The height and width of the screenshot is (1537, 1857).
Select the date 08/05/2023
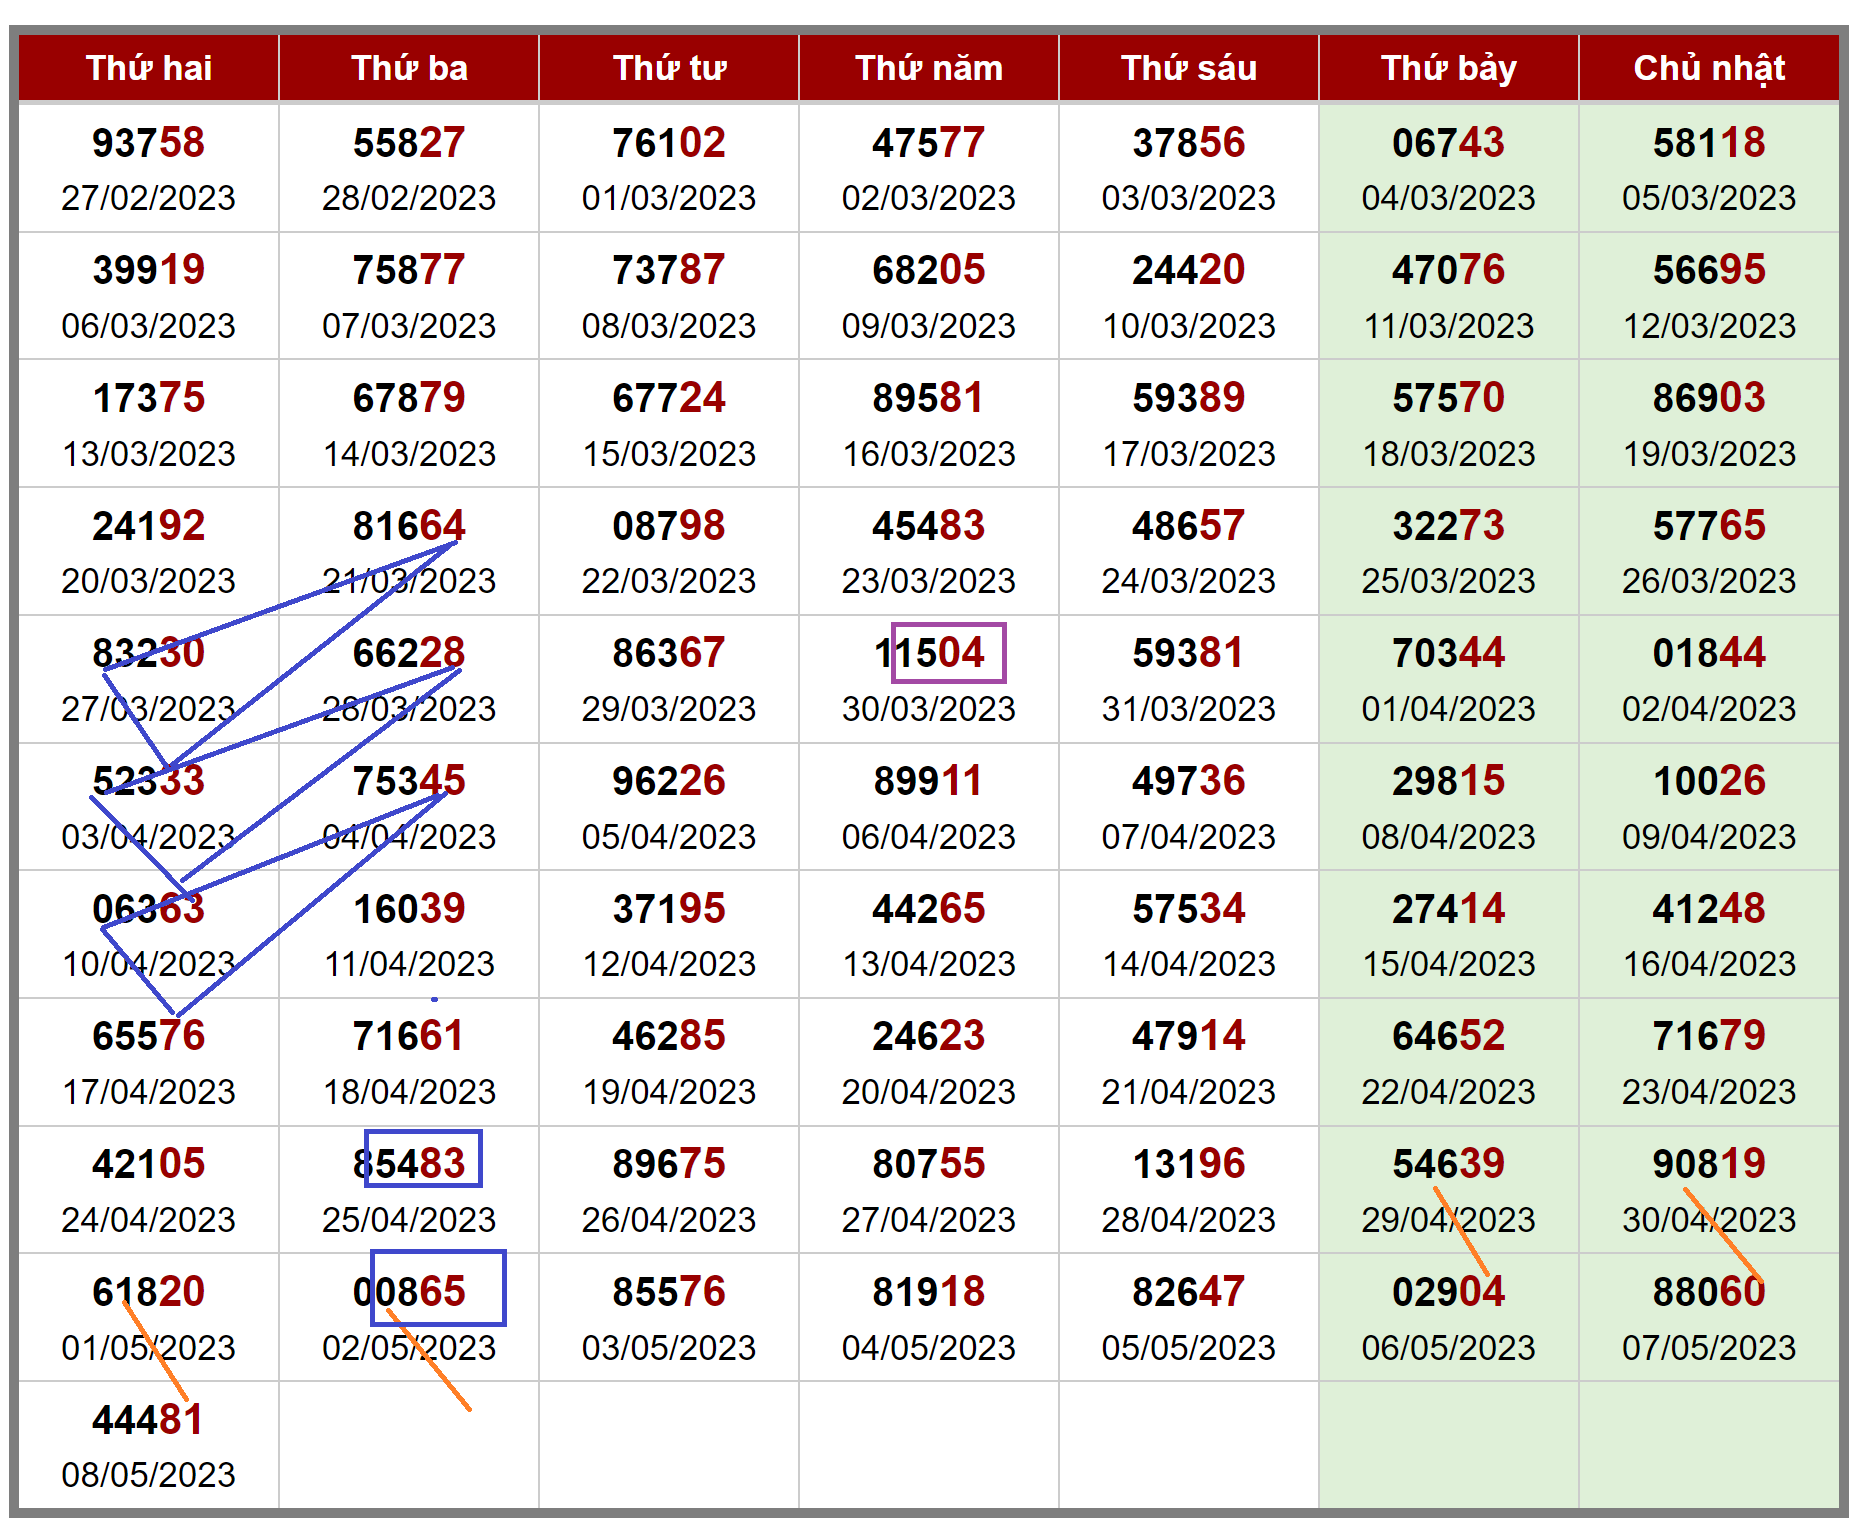coord(148,1474)
